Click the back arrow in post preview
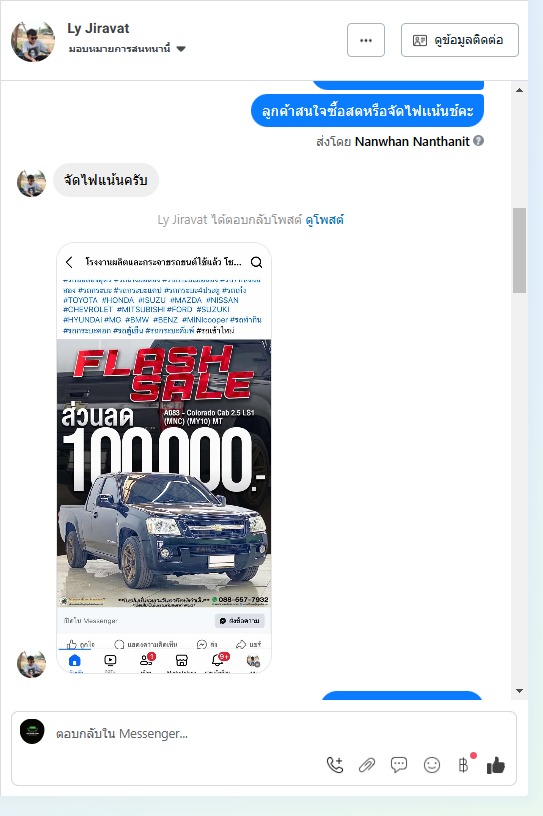This screenshot has width=543, height=816. click(69, 262)
